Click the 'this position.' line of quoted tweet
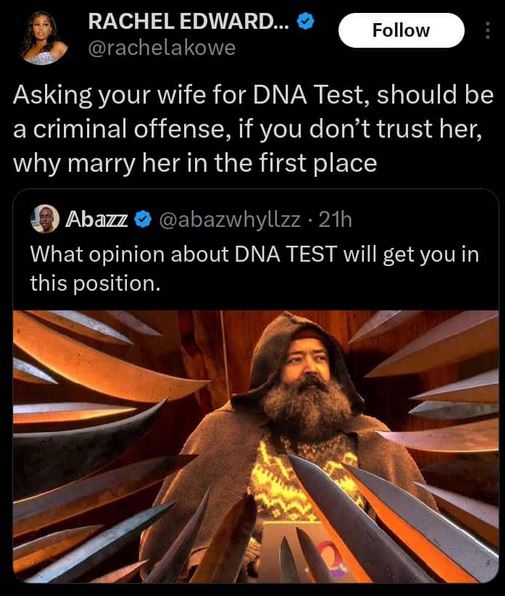Viewport: 505px width, 596px height. (95, 283)
